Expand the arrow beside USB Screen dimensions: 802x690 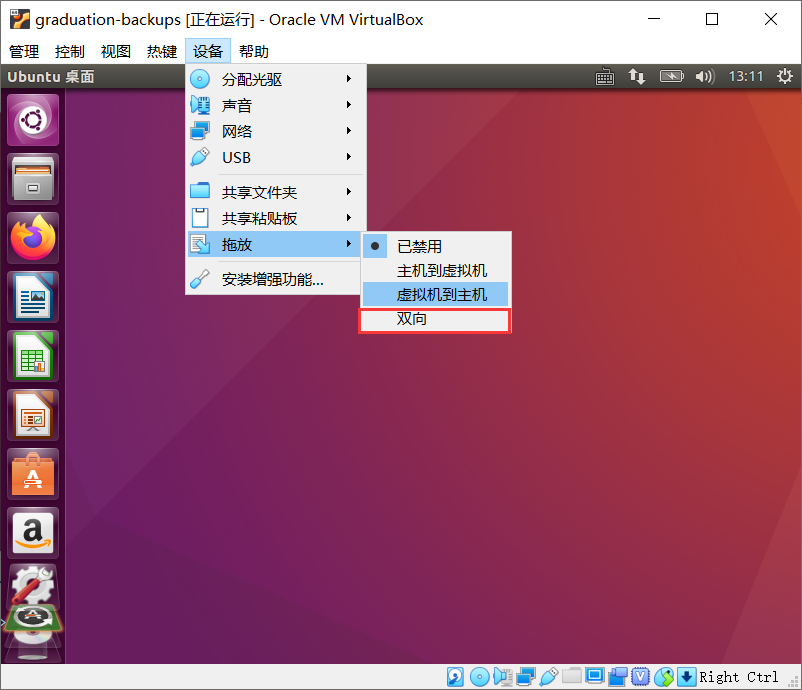click(x=349, y=157)
